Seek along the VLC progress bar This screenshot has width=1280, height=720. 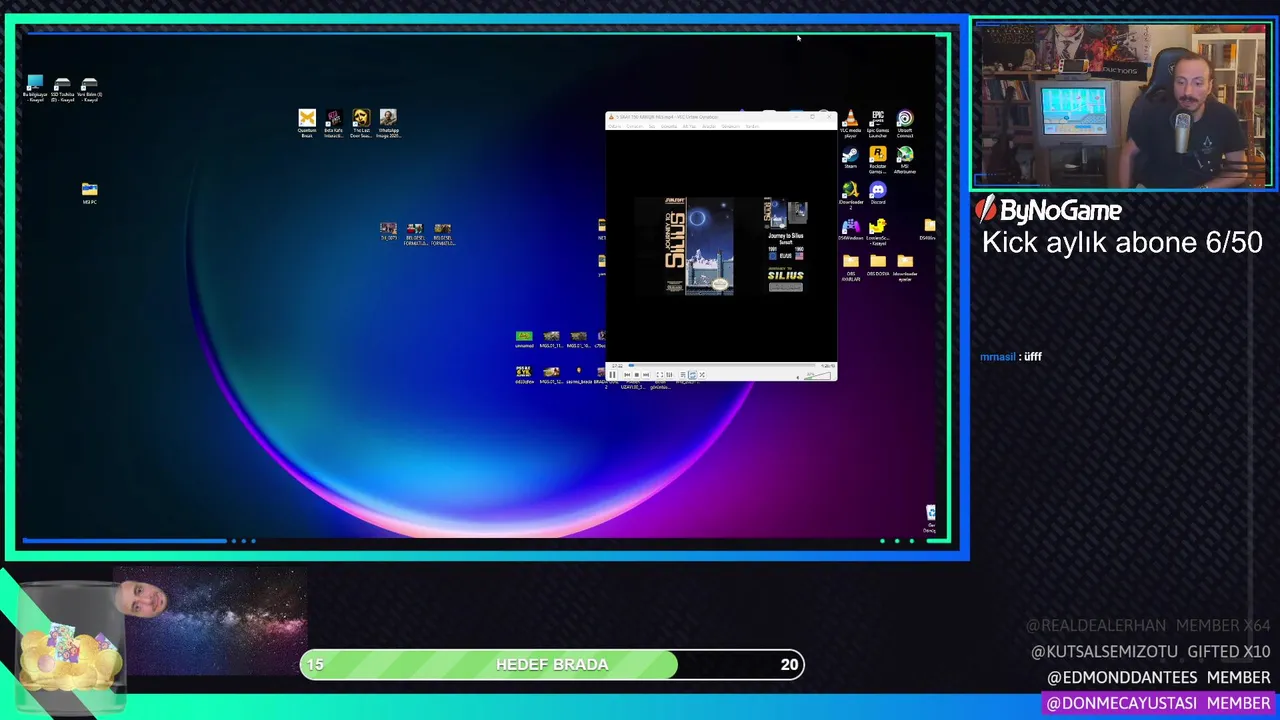[x=722, y=365]
